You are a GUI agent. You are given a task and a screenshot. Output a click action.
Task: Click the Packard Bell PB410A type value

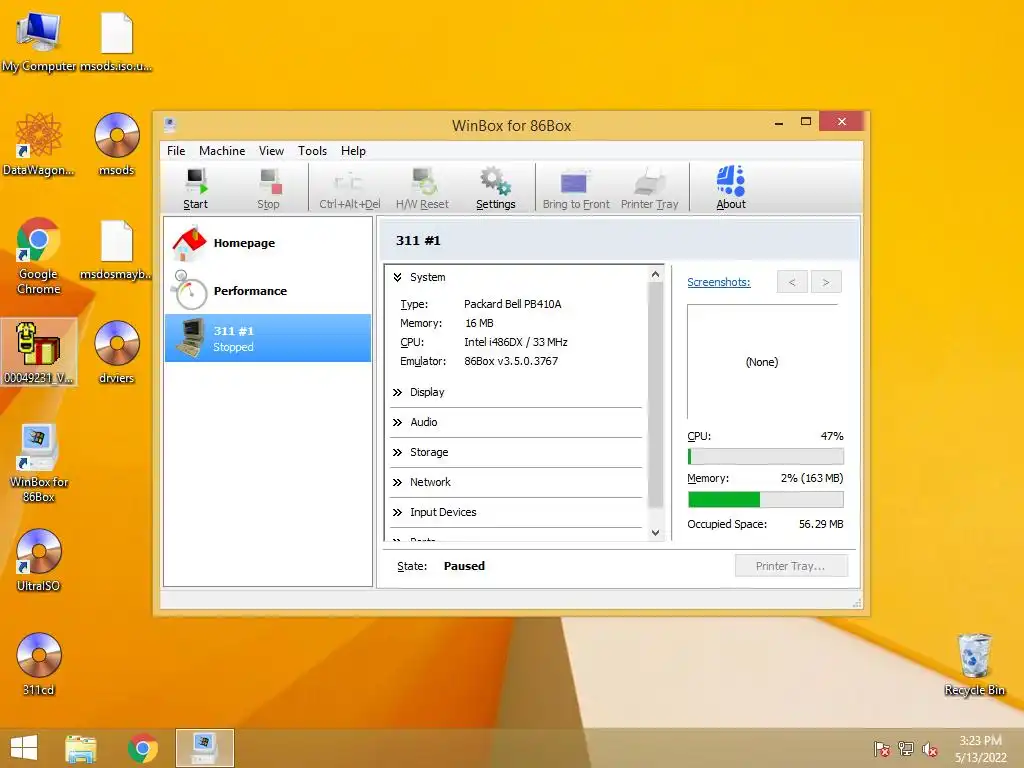[x=512, y=304]
